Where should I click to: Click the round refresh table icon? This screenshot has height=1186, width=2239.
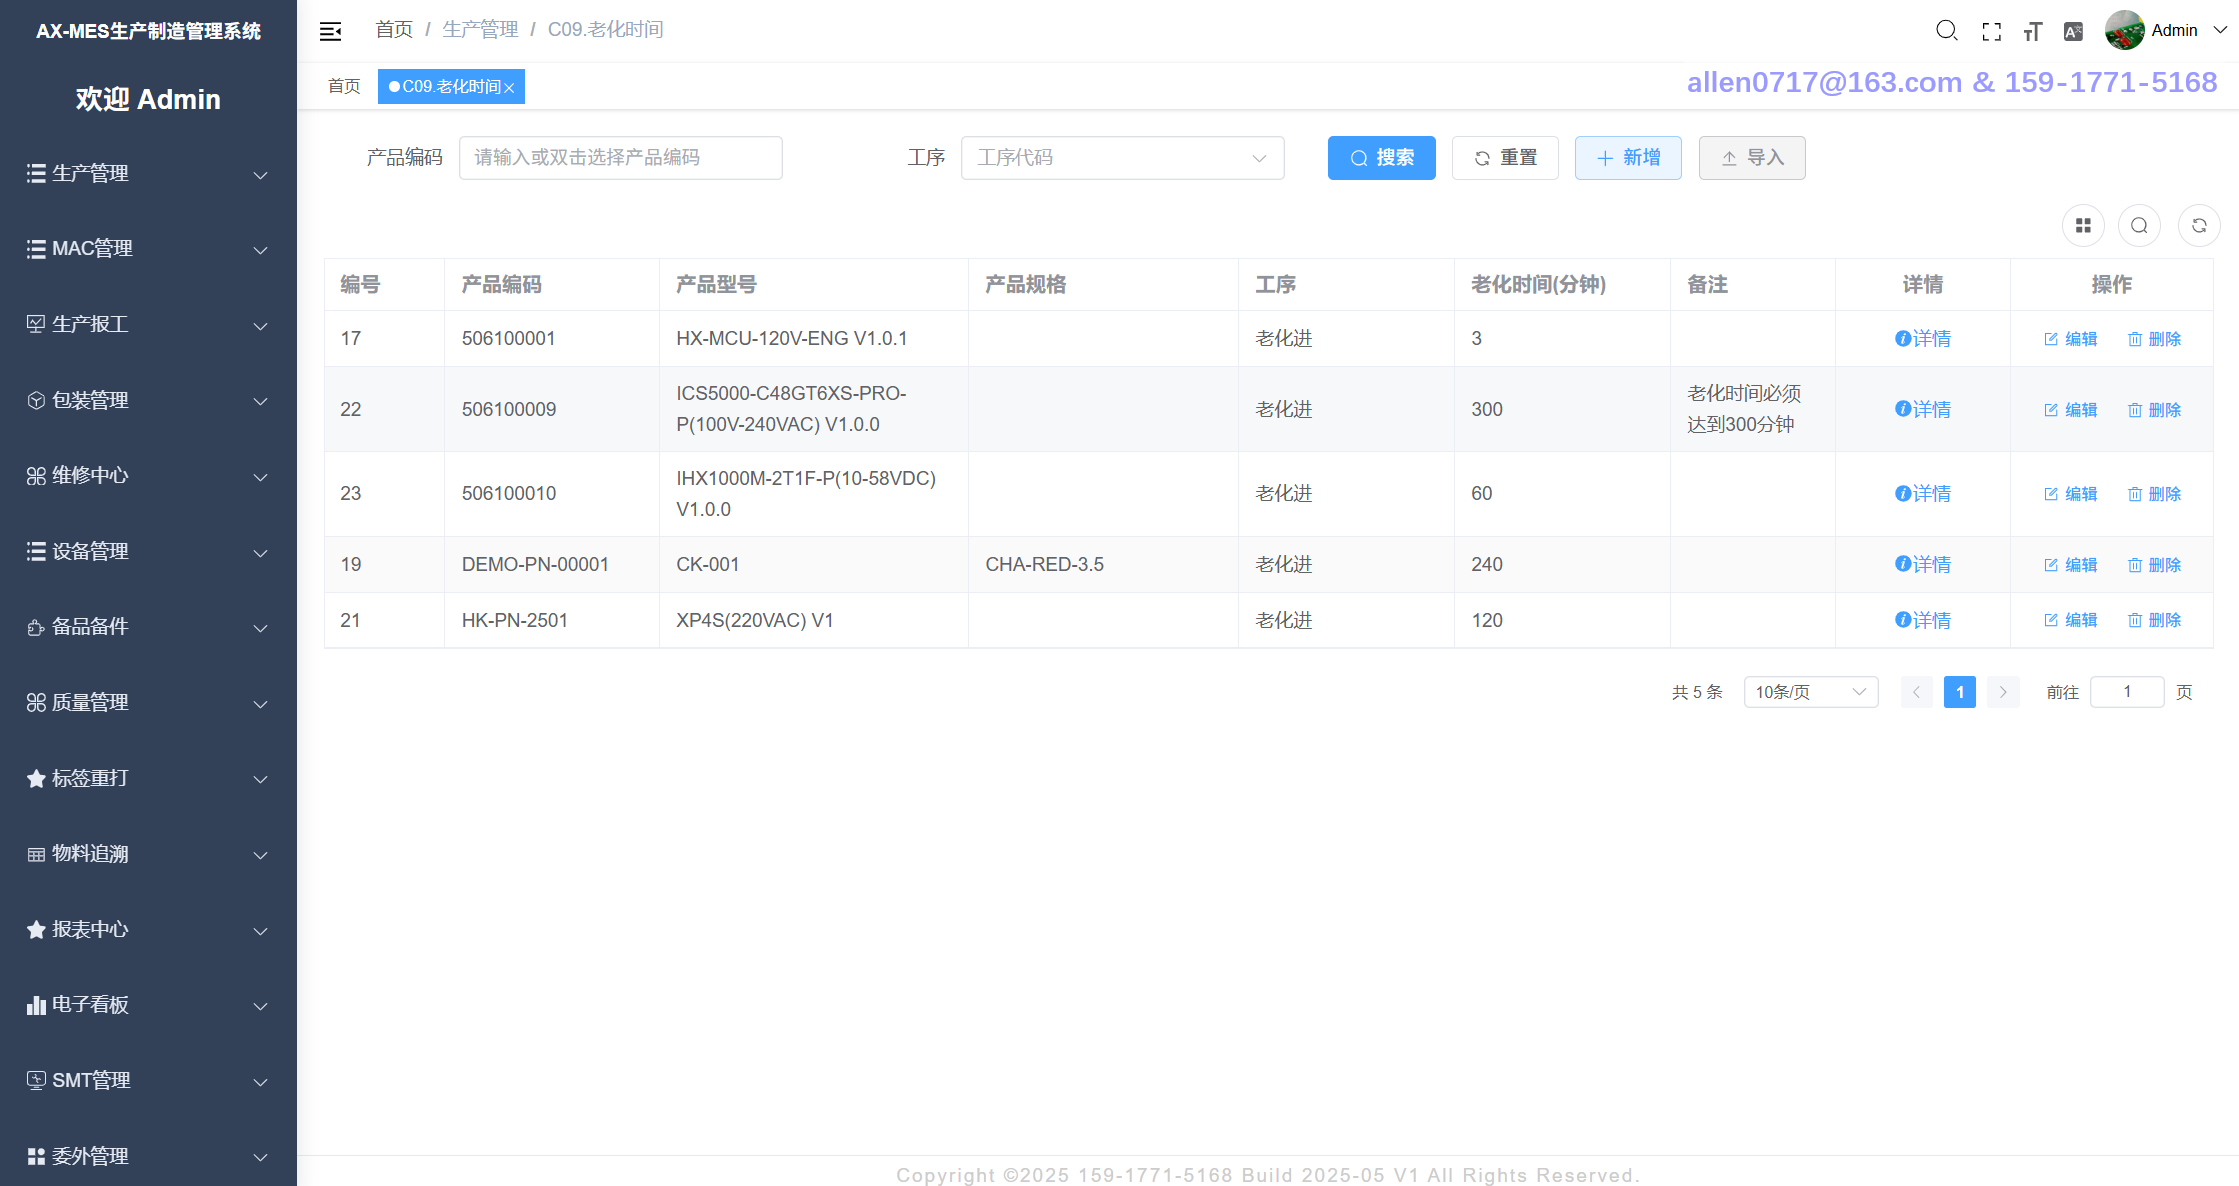pyautogui.click(x=2199, y=226)
